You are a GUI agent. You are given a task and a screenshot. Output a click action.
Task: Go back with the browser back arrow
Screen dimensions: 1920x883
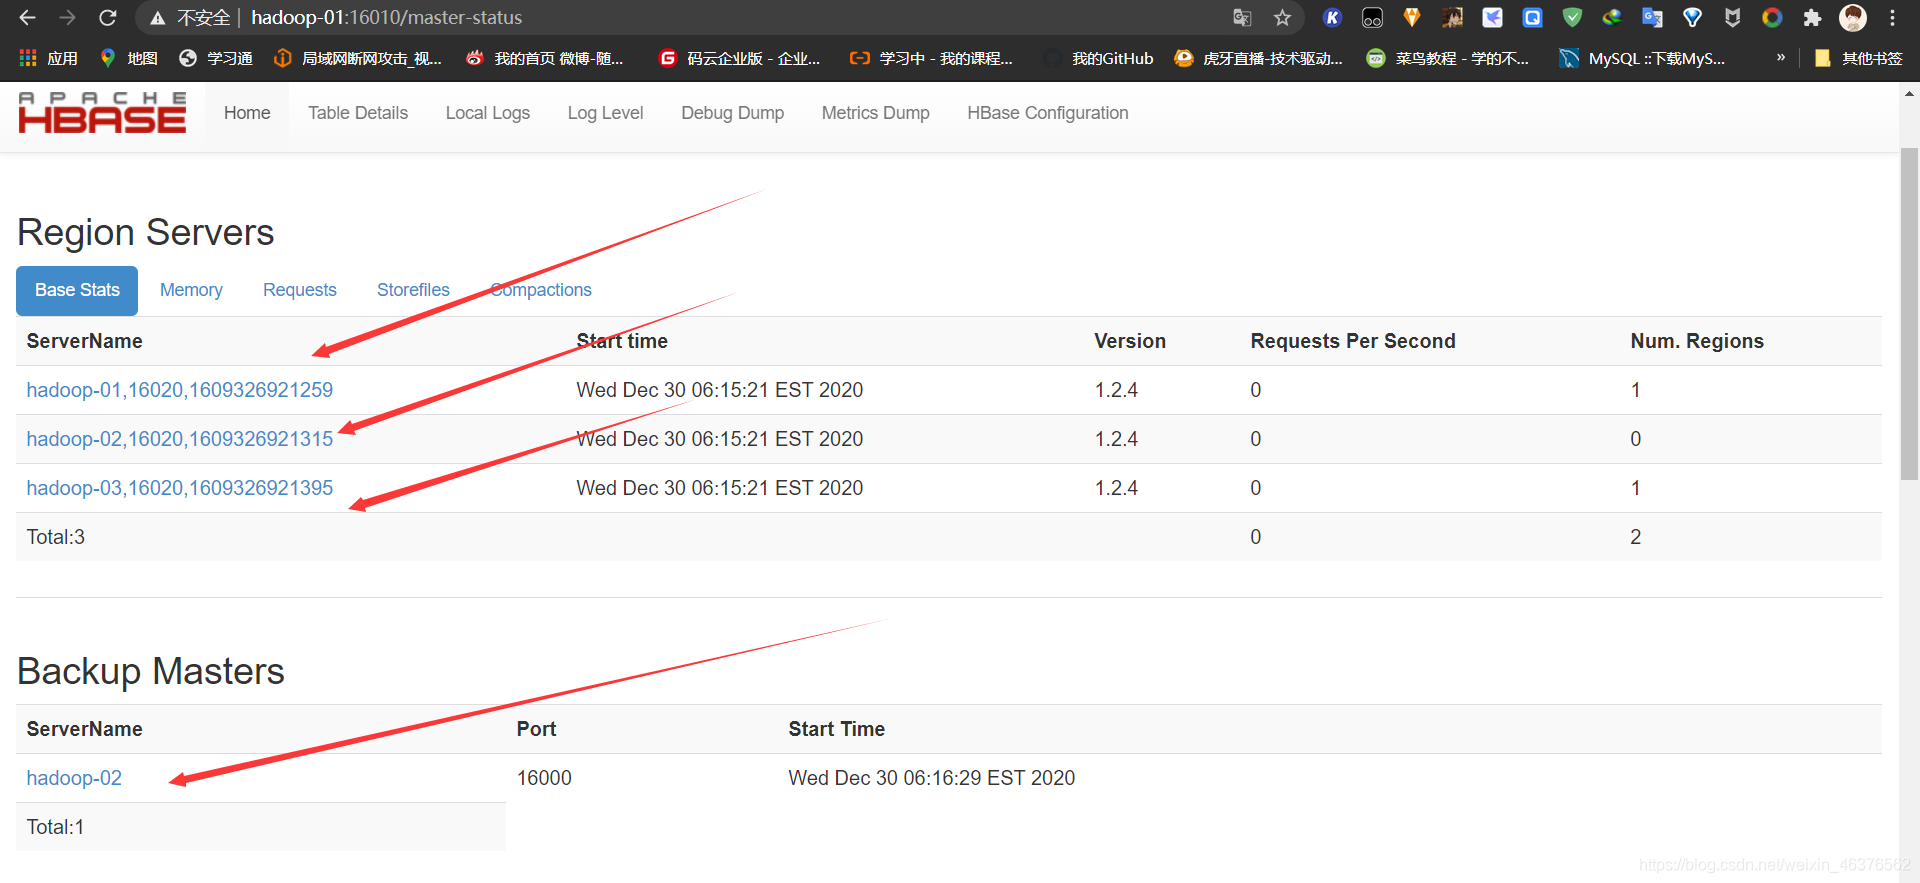[27, 18]
